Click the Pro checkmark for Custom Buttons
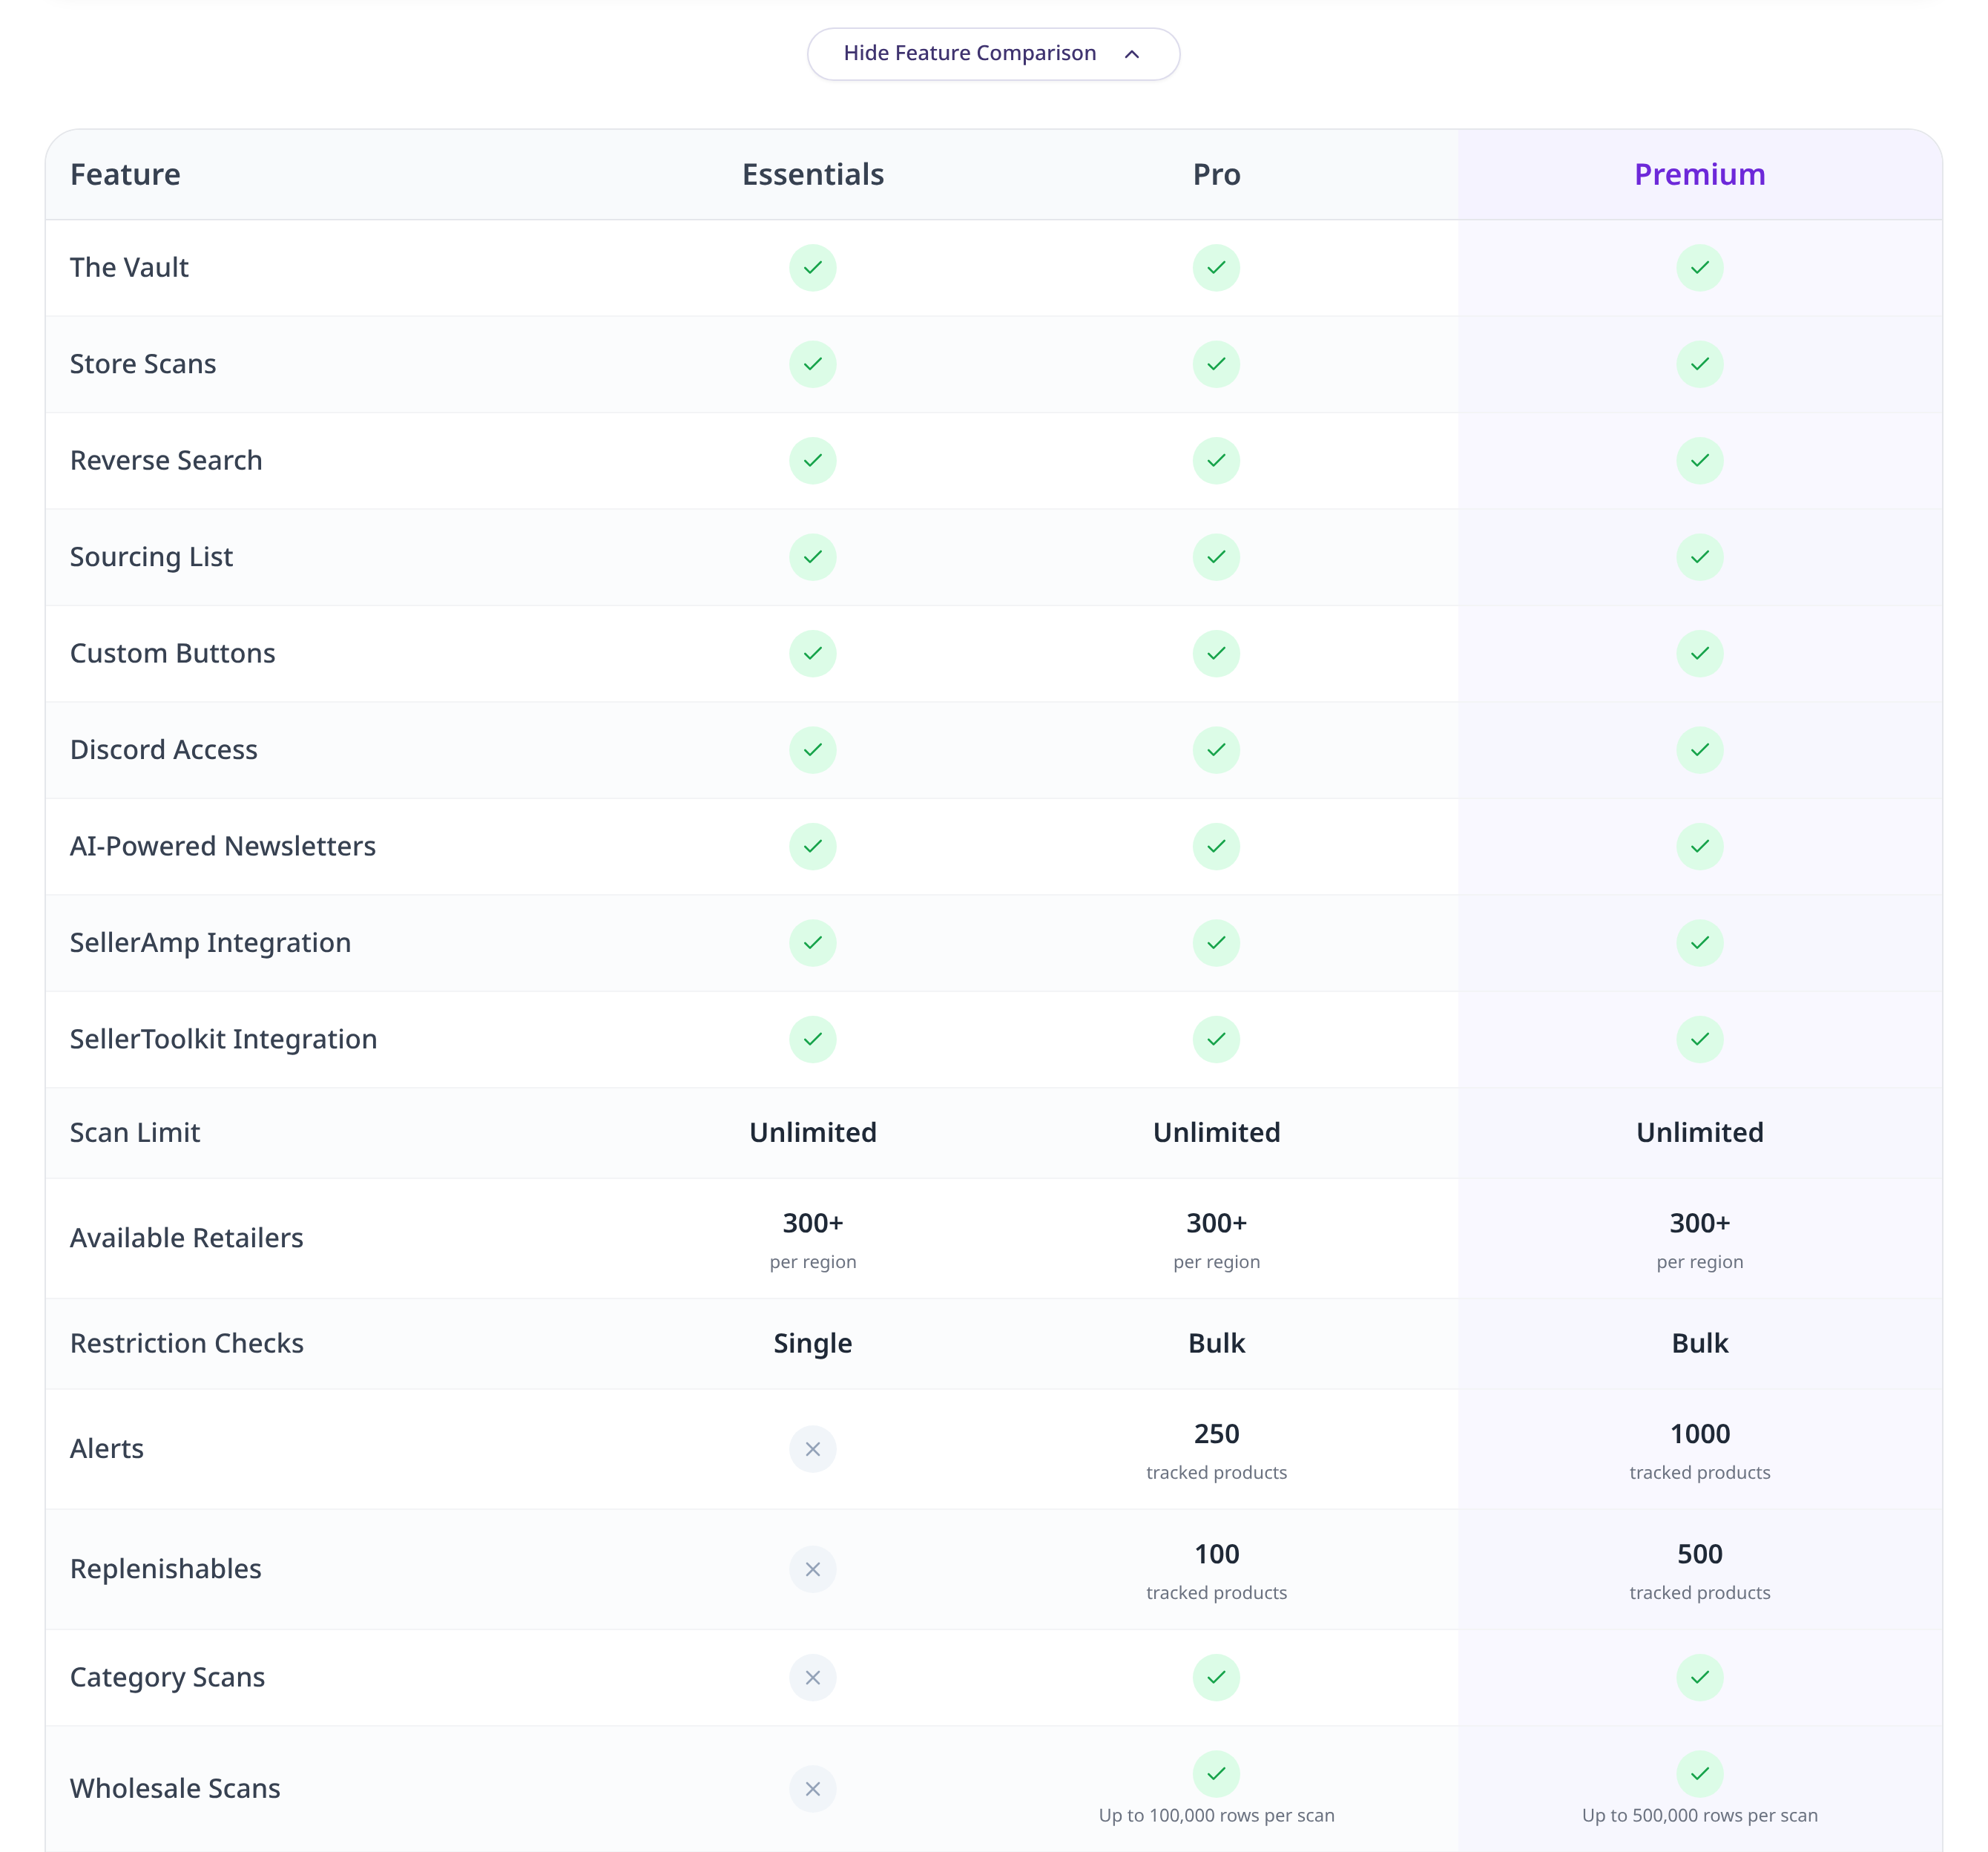The width and height of the screenshot is (1988, 1852). (1216, 654)
